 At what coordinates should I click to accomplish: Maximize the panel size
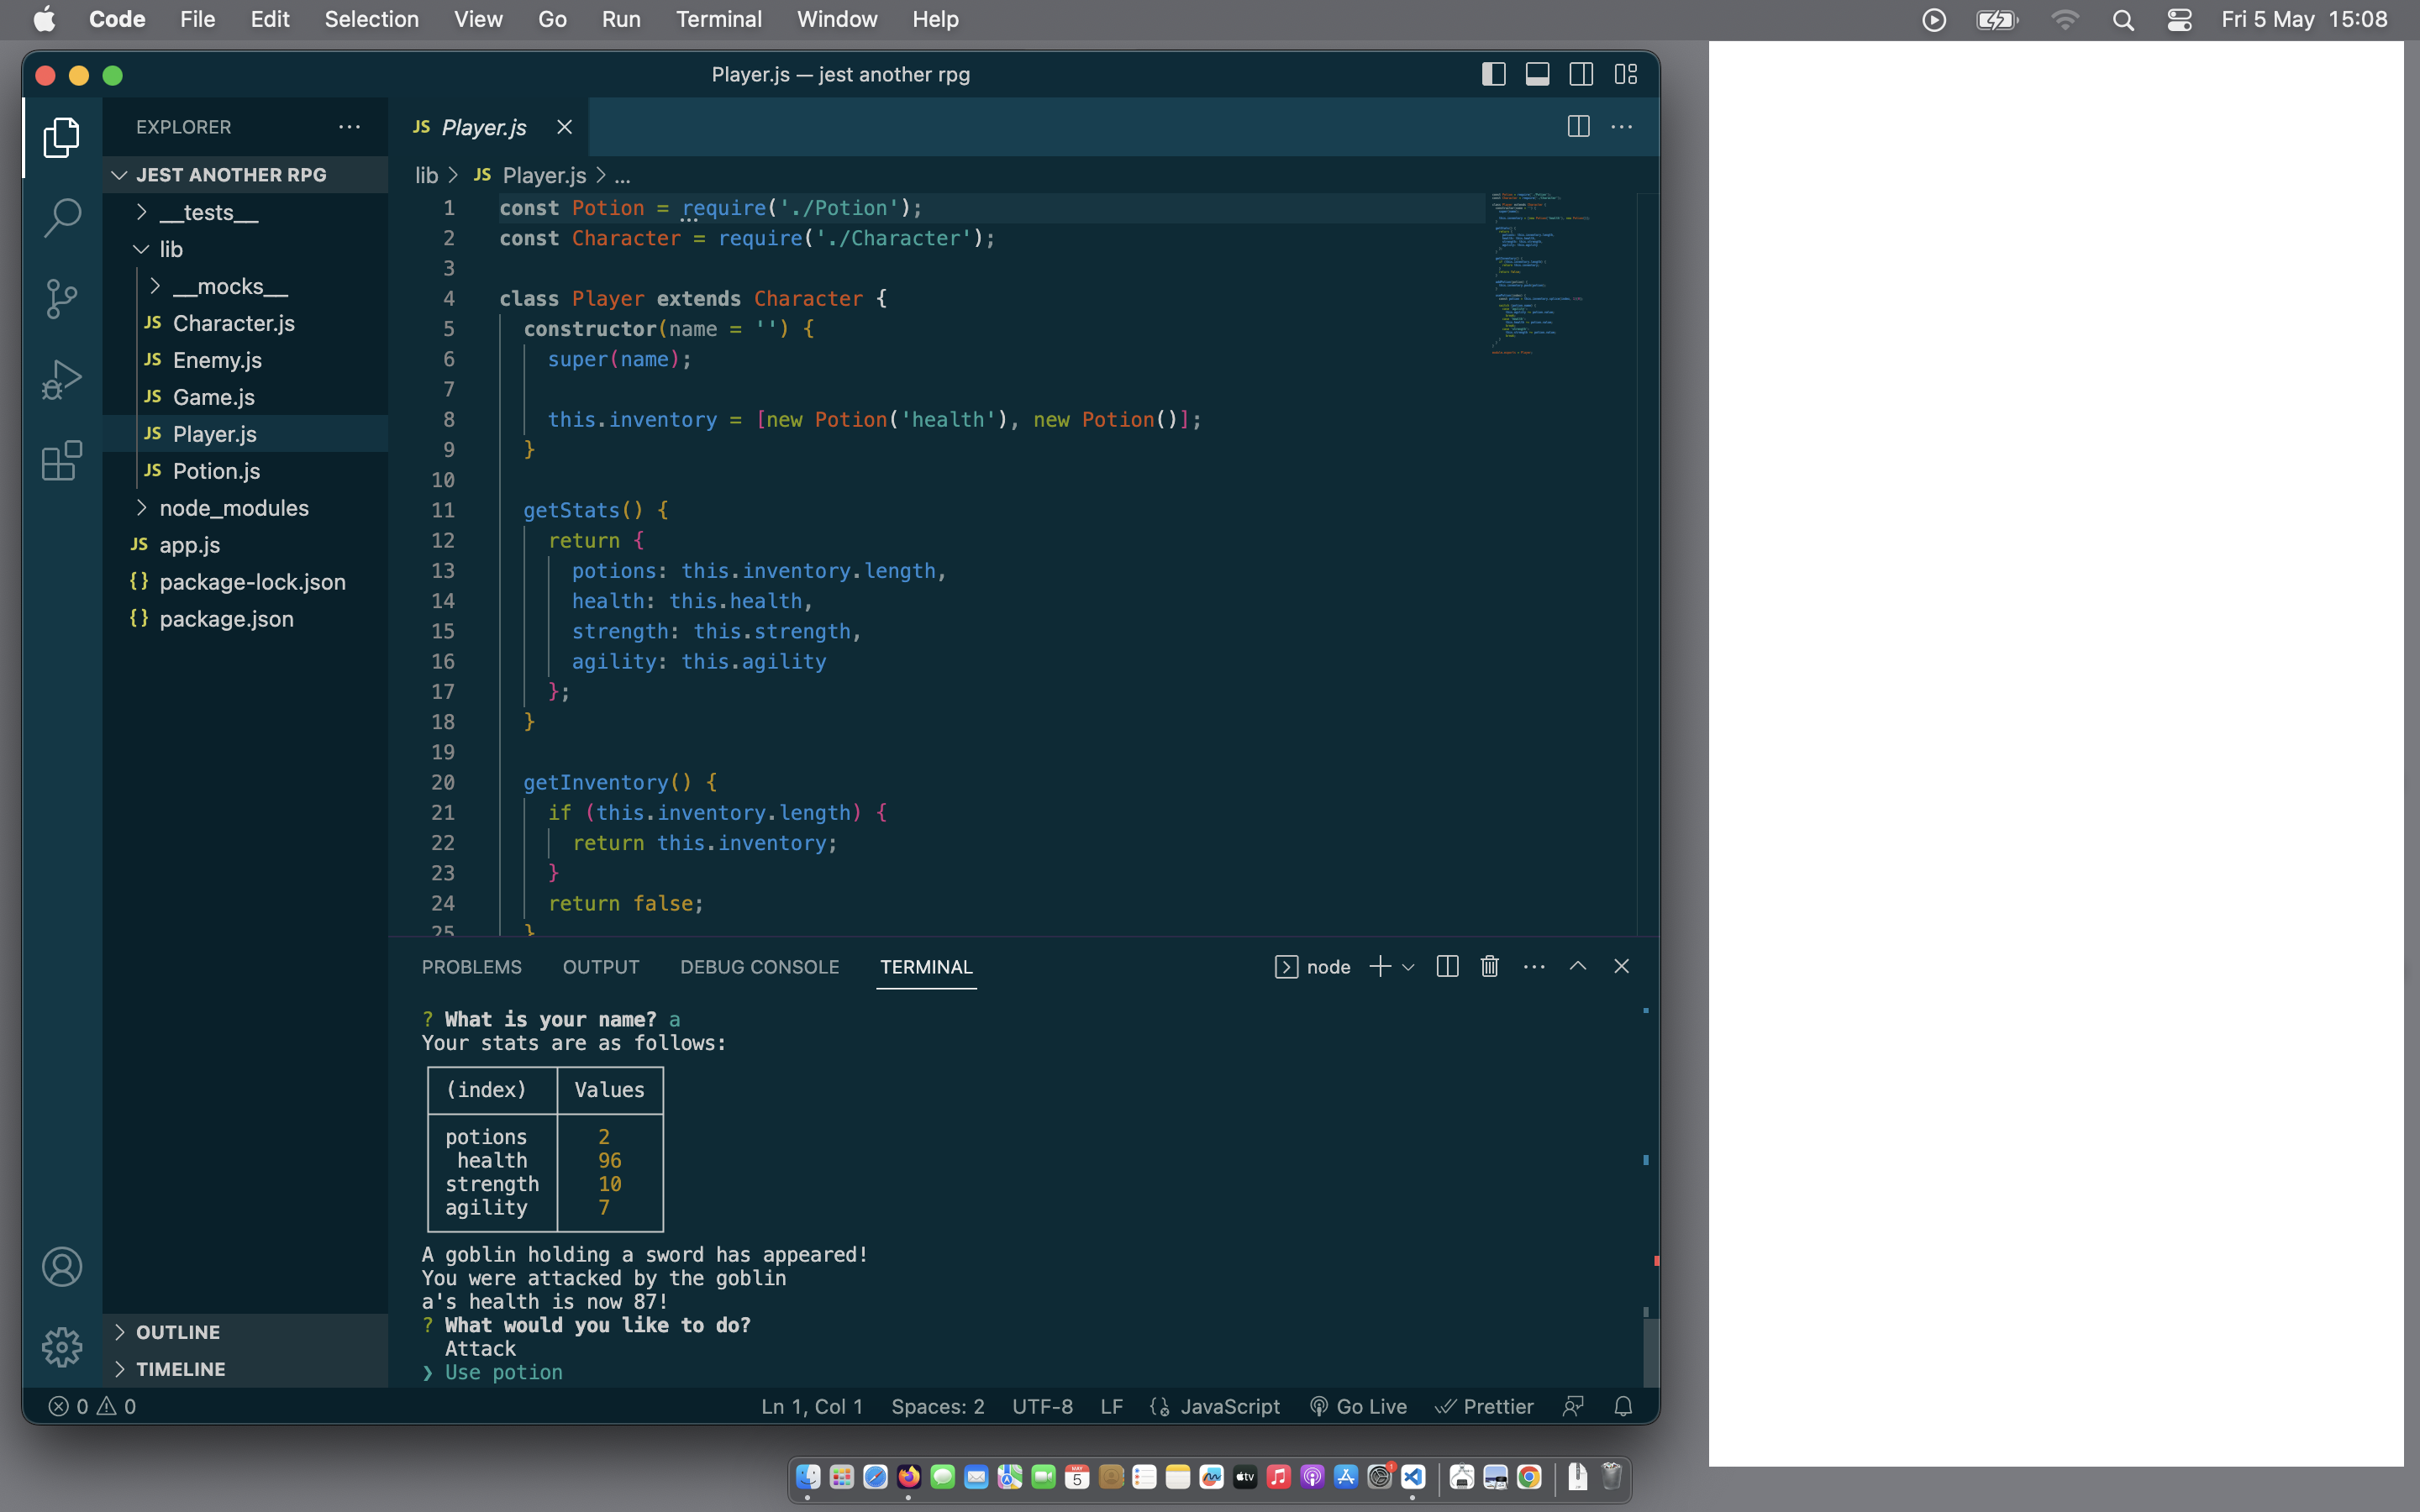(x=1578, y=966)
